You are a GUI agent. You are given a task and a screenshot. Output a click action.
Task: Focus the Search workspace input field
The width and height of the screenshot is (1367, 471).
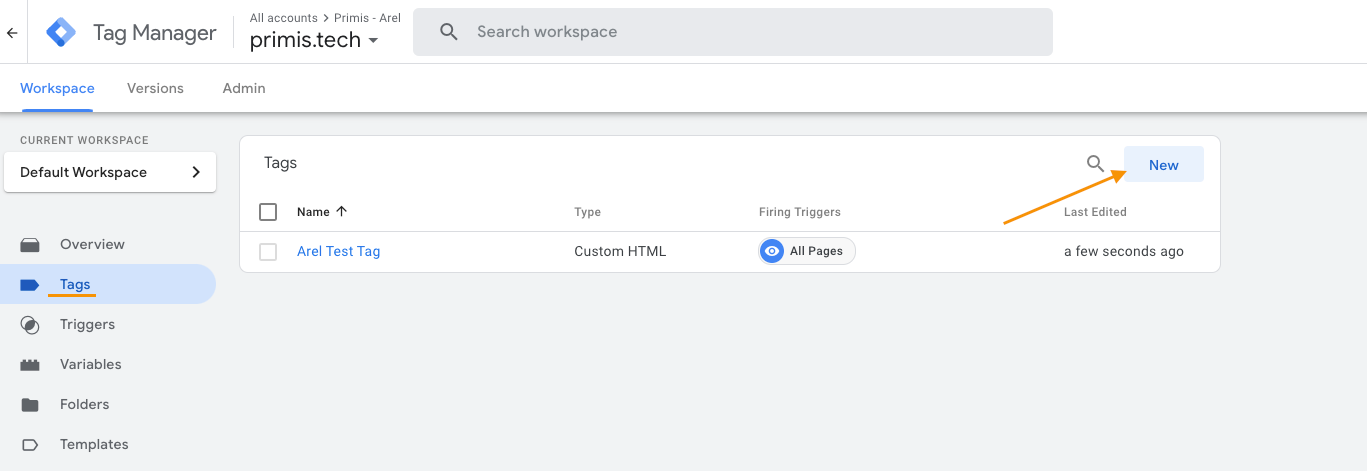click(x=733, y=32)
